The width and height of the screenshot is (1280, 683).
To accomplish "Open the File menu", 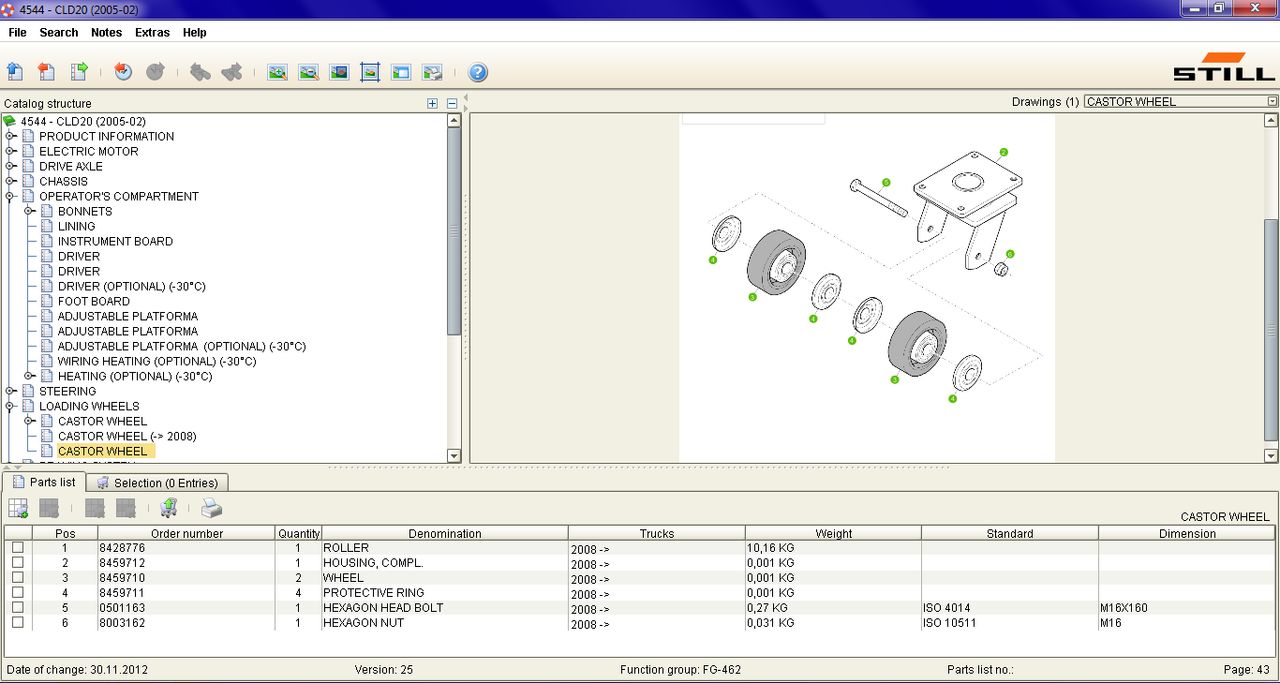I will pyautogui.click(x=17, y=32).
